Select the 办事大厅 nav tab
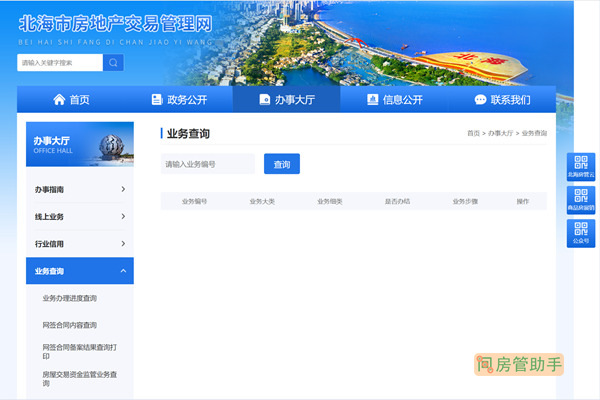Screen dimensions: 600x400 click(287, 100)
